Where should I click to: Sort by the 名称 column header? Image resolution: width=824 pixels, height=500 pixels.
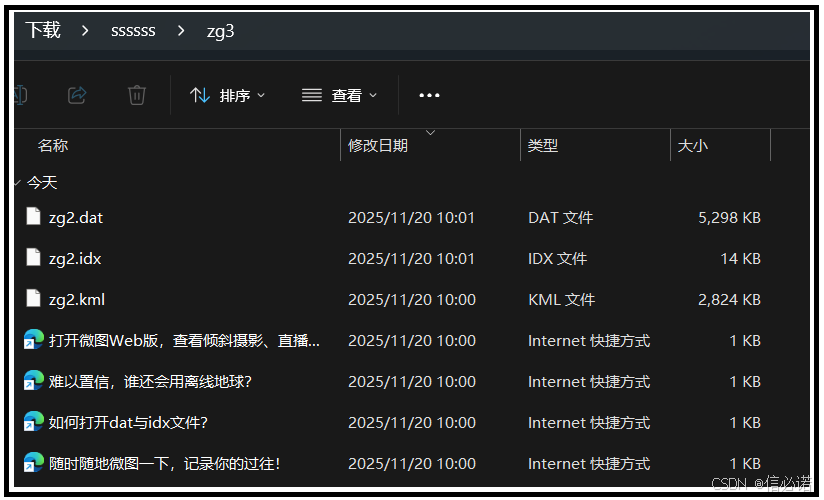pyautogui.click(x=53, y=146)
